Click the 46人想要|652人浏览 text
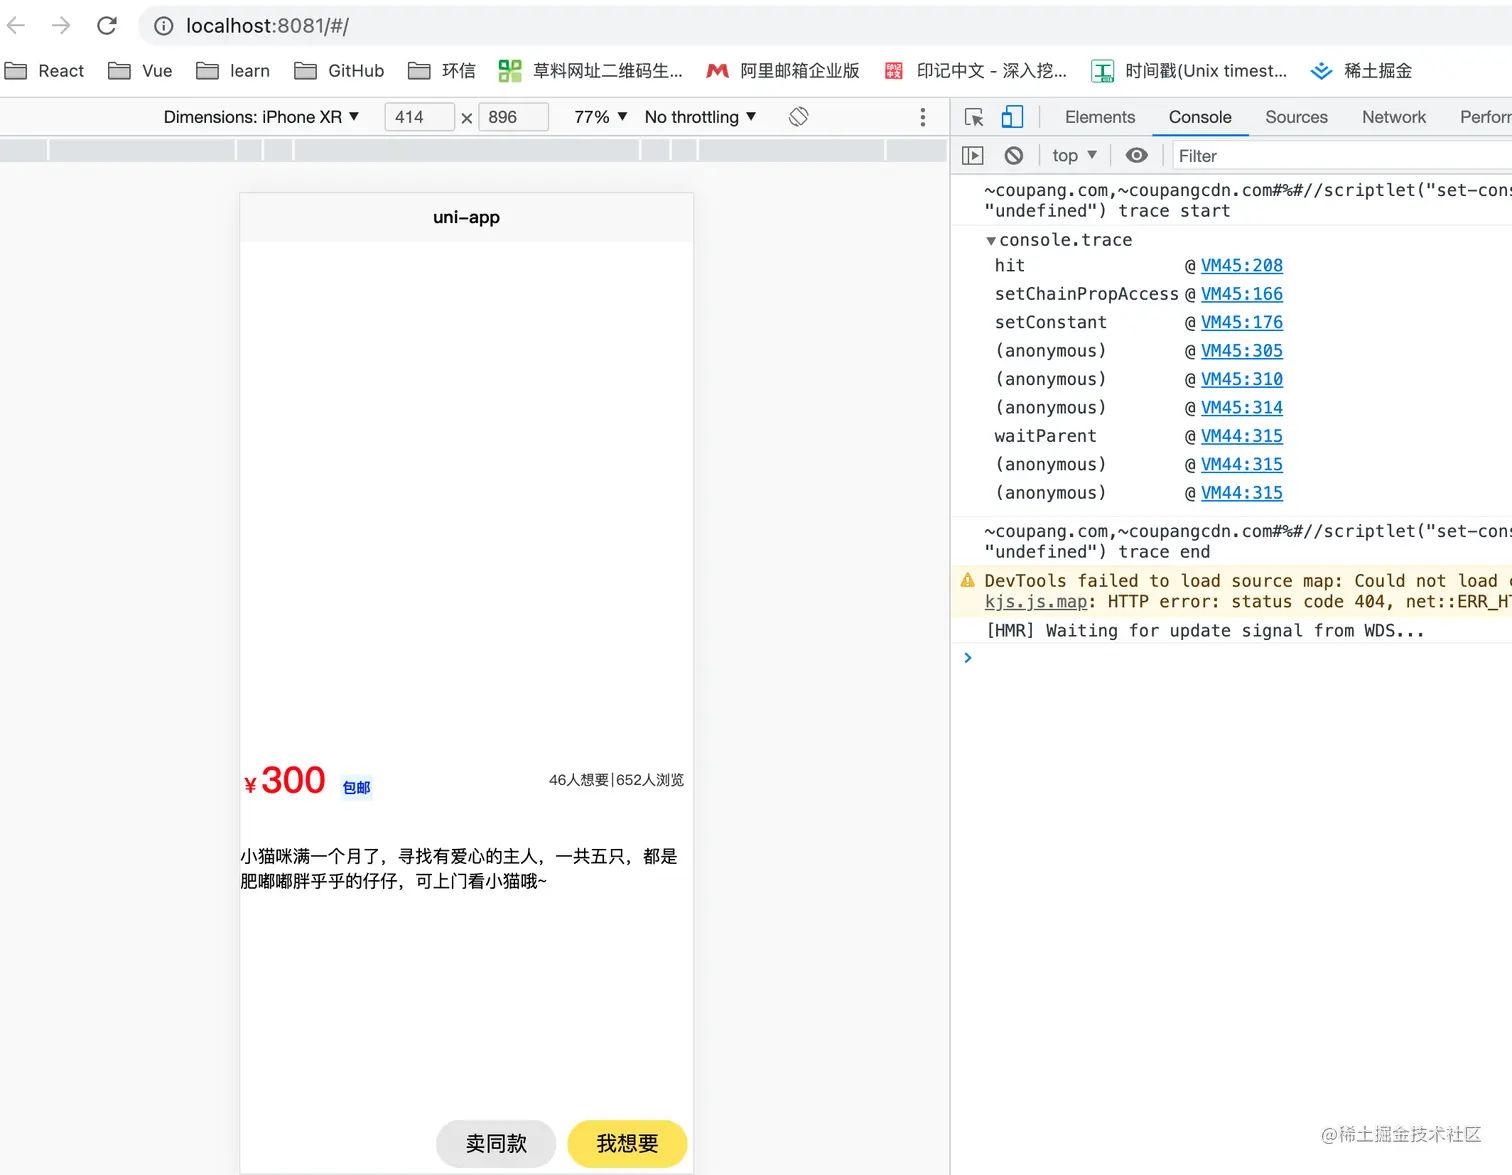This screenshot has width=1512, height=1175. (x=616, y=780)
